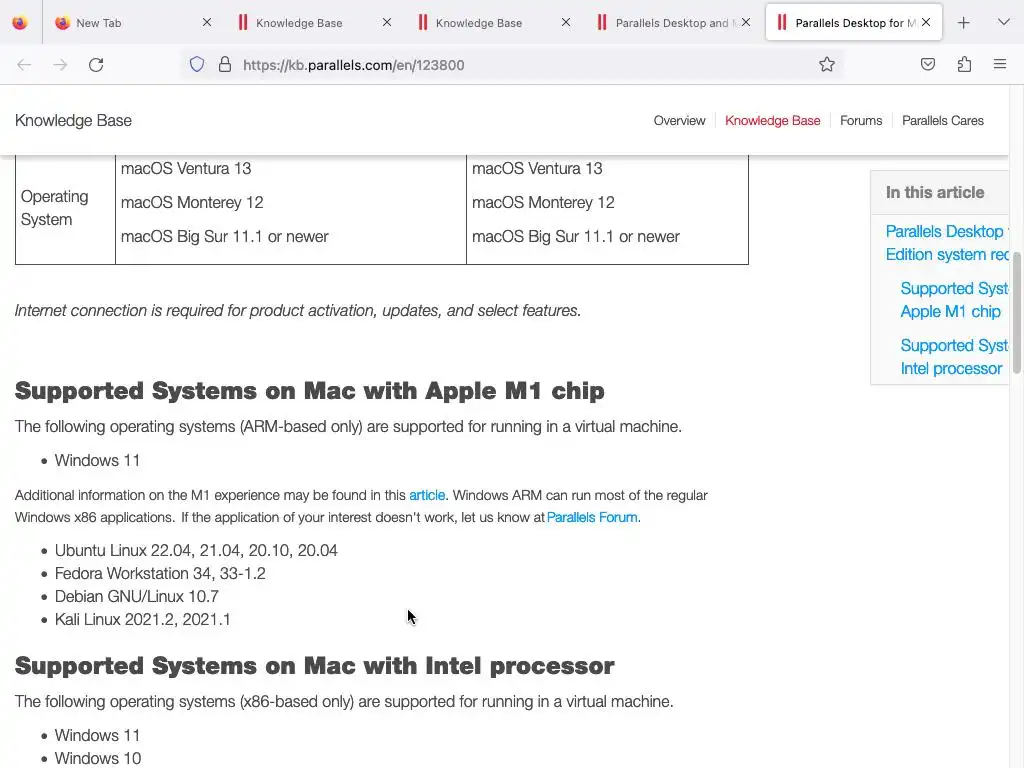Open the Firefox application menu
Viewport: 1024px width, 768px height.
pyautogui.click(x=1000, y=64)
